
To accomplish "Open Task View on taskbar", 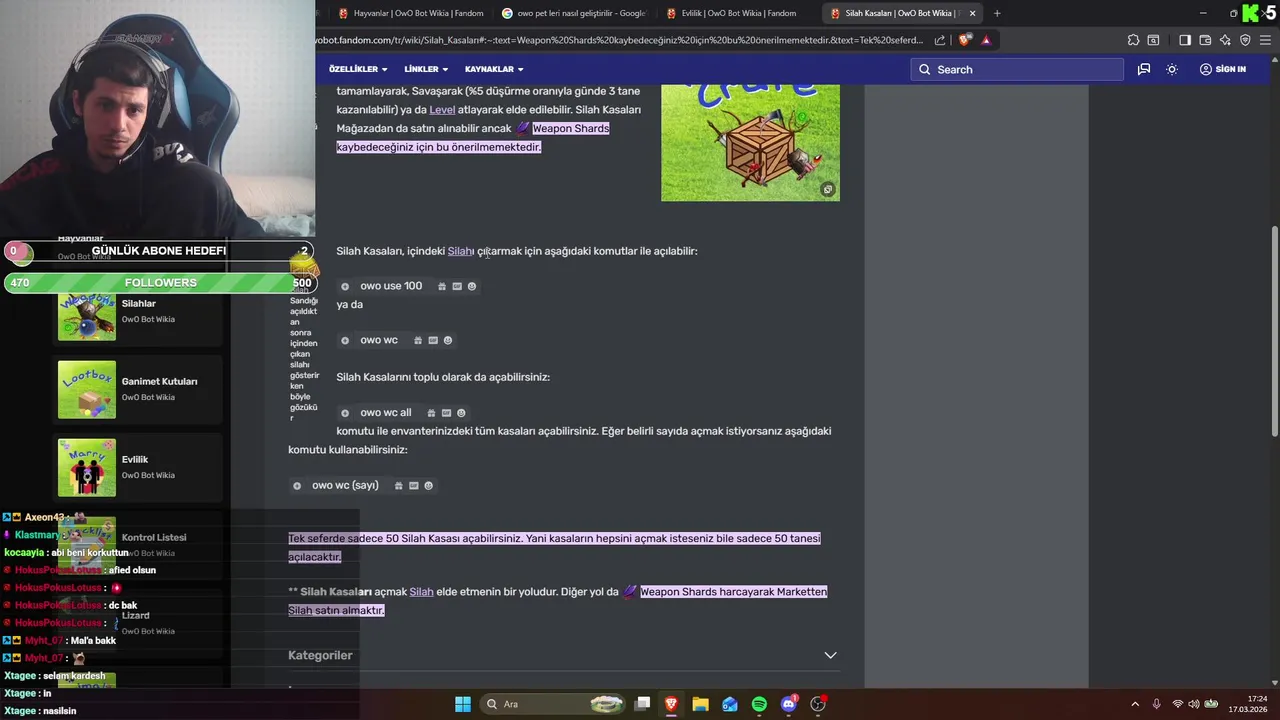I will pos(643,704).
